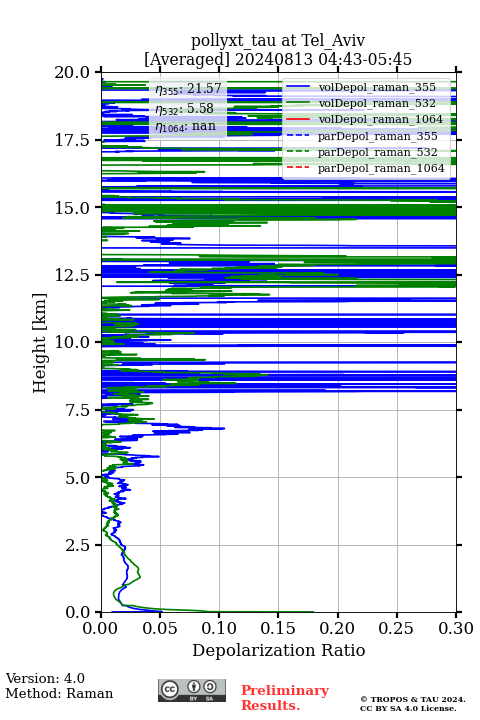This screenshot has height=720, width=480.
Task: Click the η1064: nan annotation
Action: [186, 126]
